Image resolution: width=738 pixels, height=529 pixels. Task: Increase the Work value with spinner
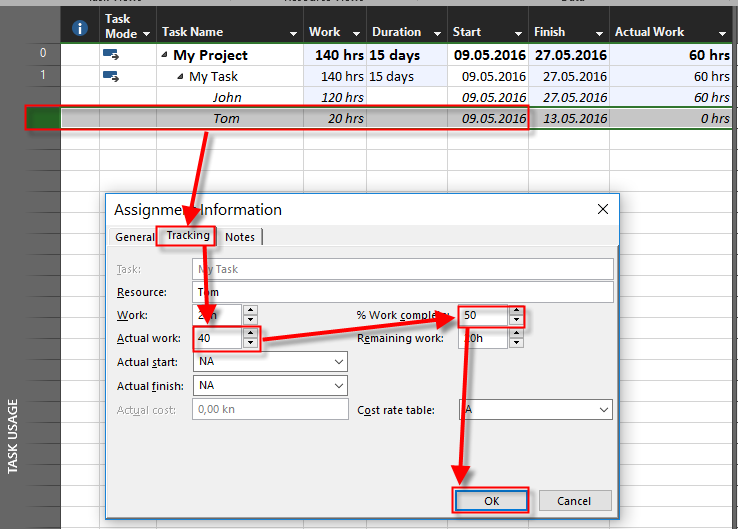[x=250, y=310]
